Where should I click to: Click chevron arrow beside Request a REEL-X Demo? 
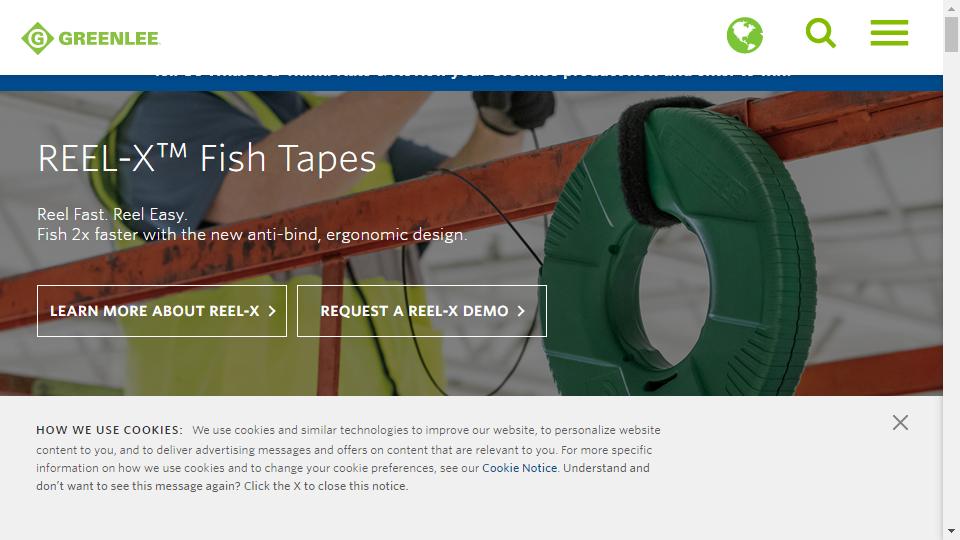point(521,311)
